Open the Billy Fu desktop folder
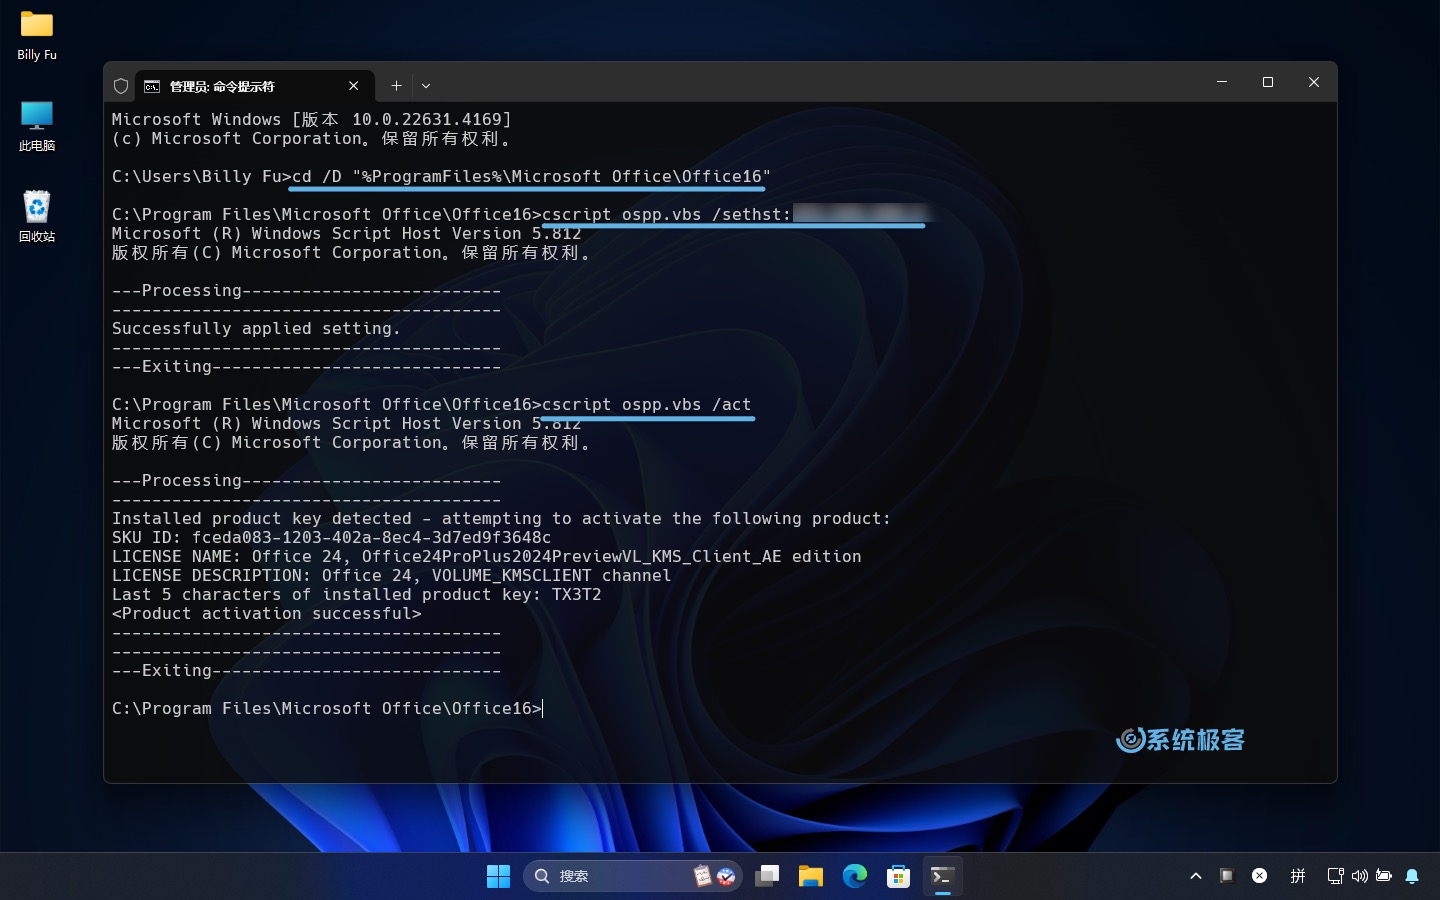 [37, 35]
